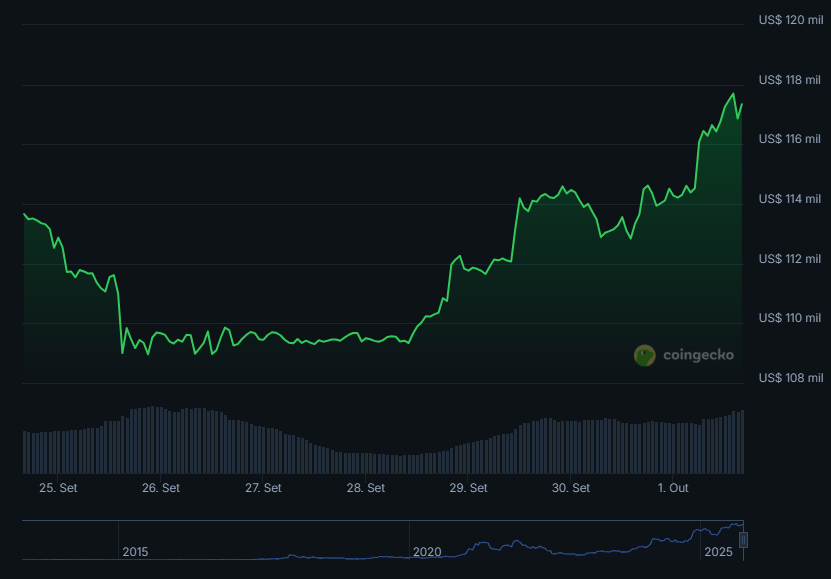Select the 29. Set date label
The width and height of the screenshot is (831, 579).
[468, 488]
